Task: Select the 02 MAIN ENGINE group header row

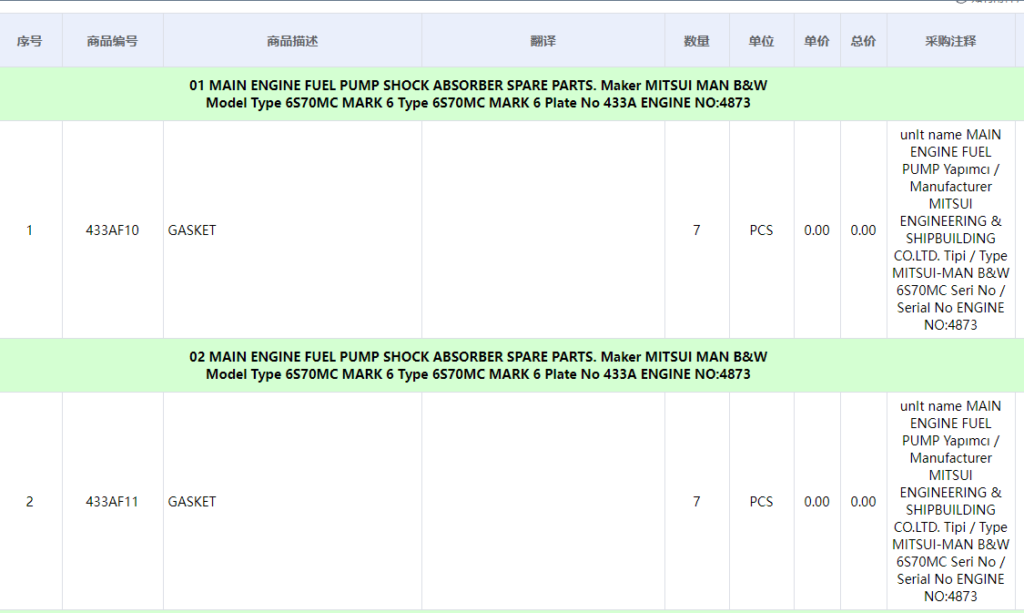Action: [x=478, y=365]
